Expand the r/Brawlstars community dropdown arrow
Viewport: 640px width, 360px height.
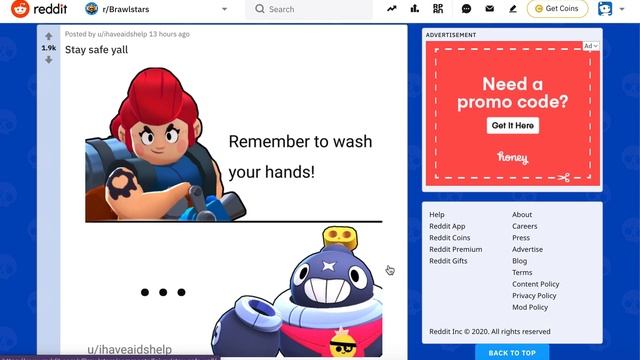pyautogui.click(x=224, y=9)
